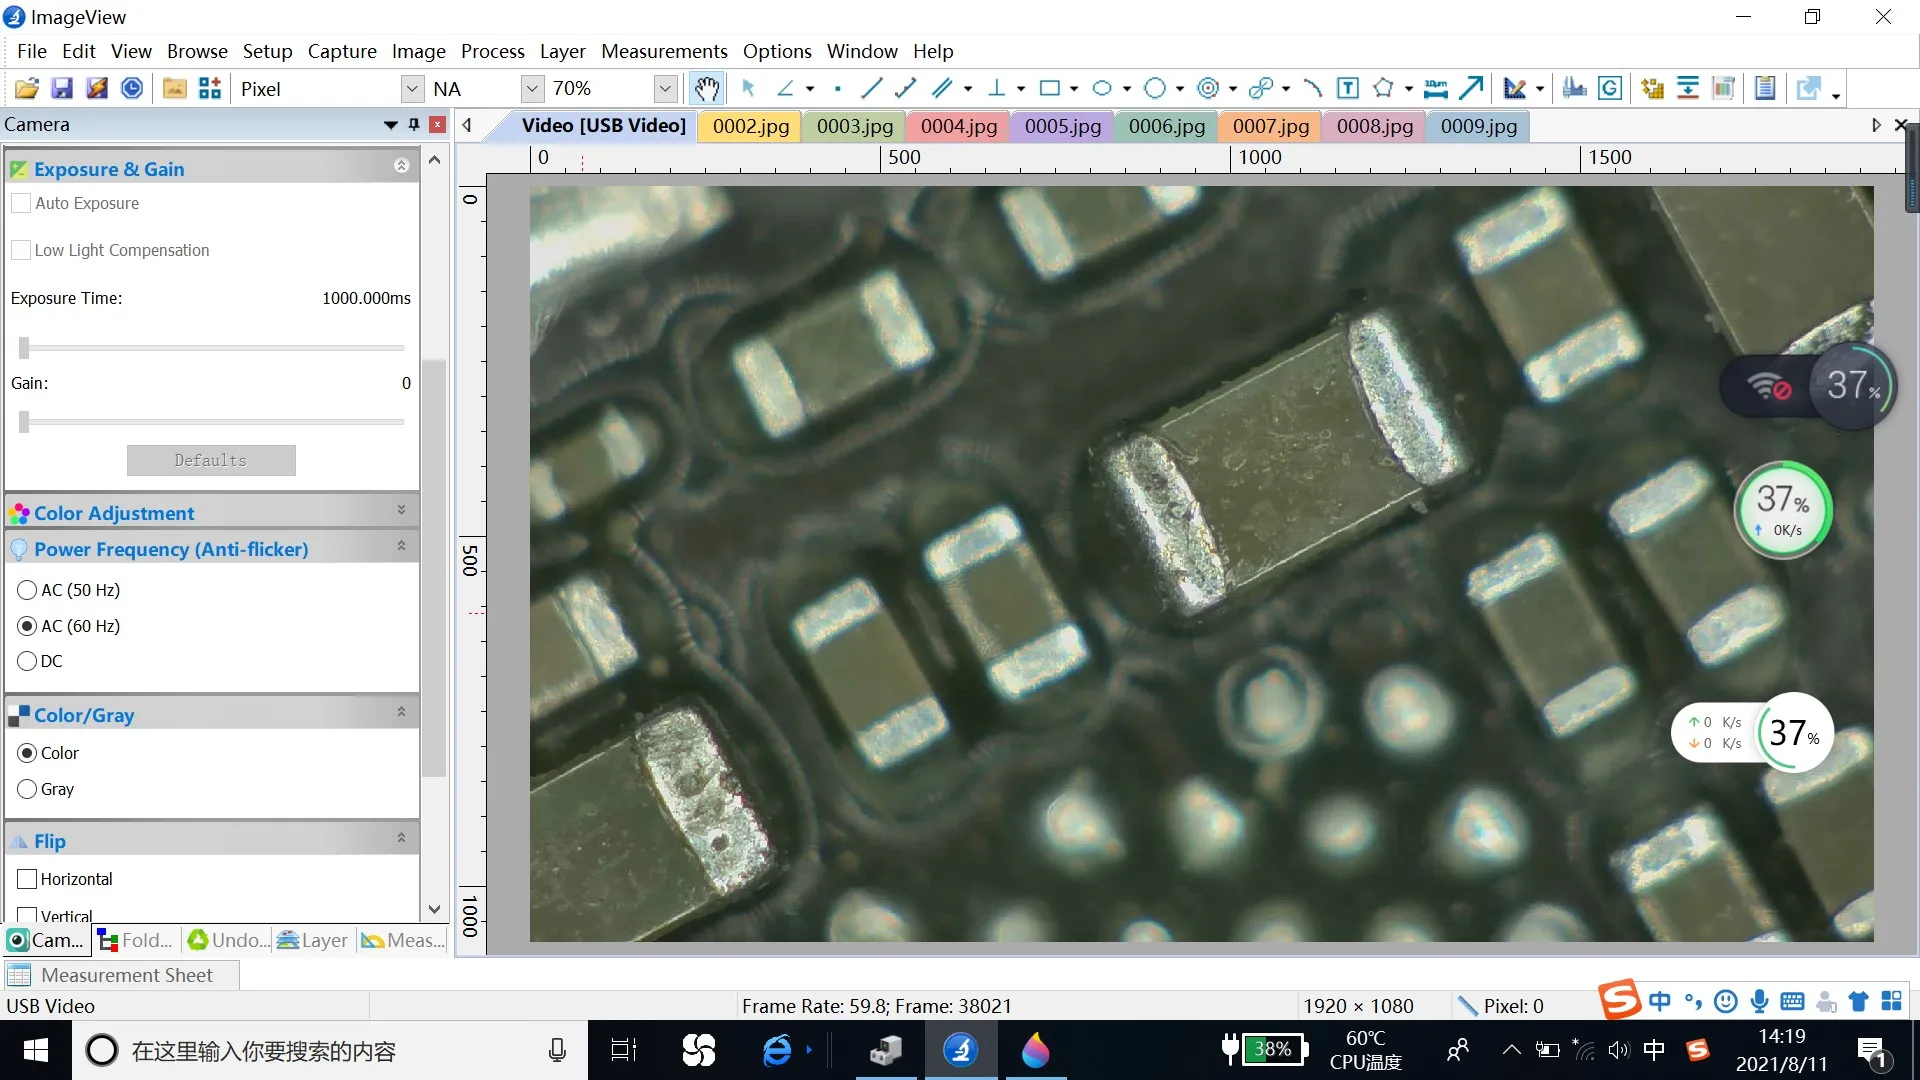Select the Rectangle measurement tool
Viewport: 1920px width, 1080px height.
tap(1049, 88)
